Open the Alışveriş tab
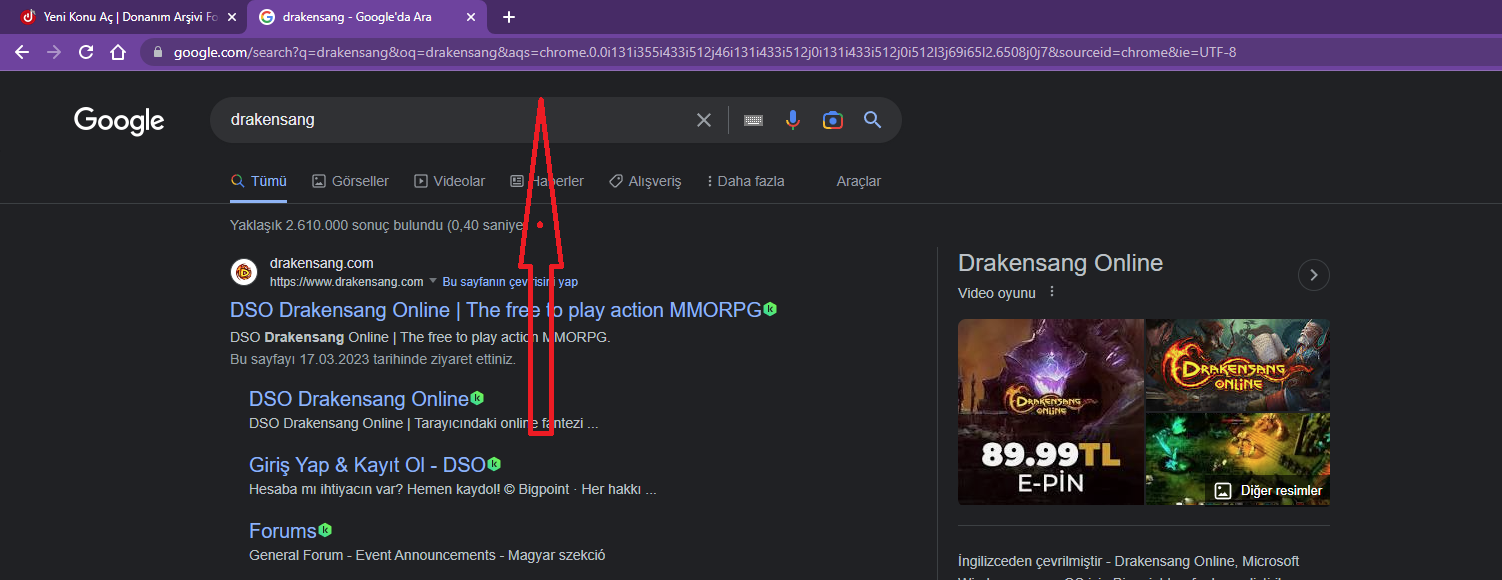Image resolution: width=1502 pixels, height=580 pixels. 644,181
